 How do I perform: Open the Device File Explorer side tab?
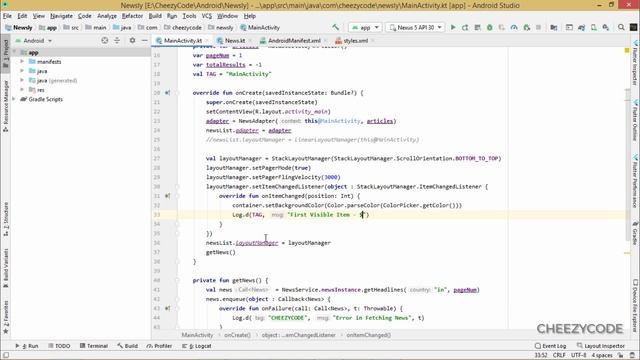635,305
